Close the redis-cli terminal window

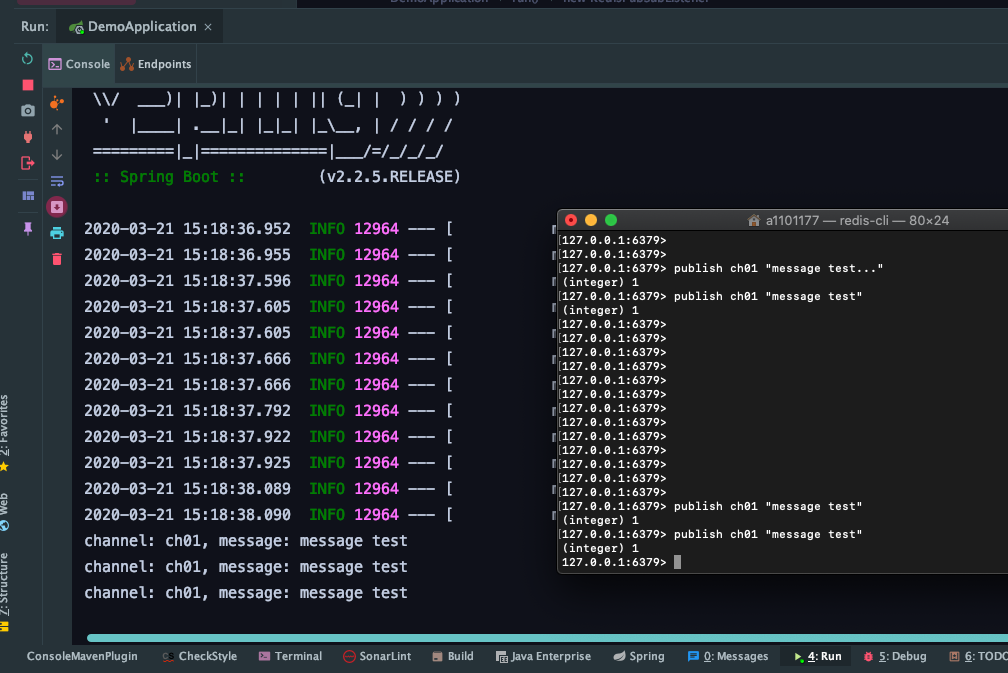click(x=571, y=220)
